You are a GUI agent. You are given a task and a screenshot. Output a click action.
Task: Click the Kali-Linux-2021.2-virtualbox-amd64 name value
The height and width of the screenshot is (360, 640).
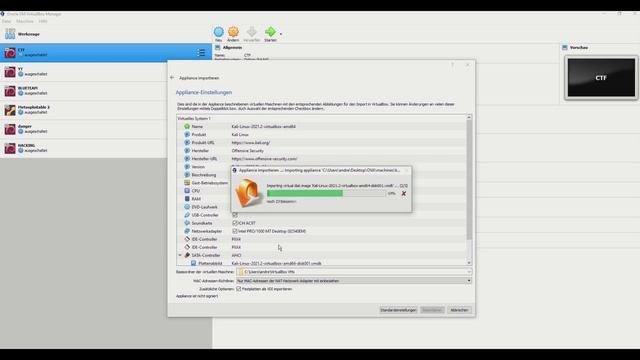pyautogui.click(x=264, y=127)
